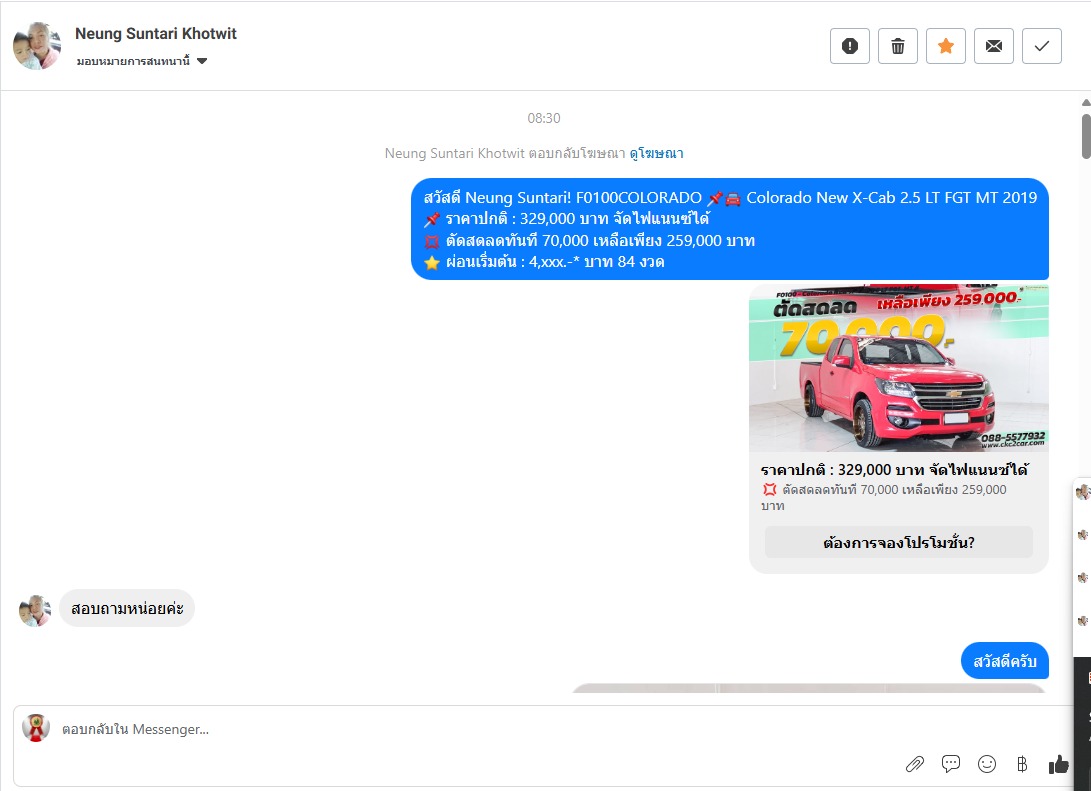Focus the ตอบกลับใน Messenger reply field
The image size is (1091, 791).
coord(543,729)
